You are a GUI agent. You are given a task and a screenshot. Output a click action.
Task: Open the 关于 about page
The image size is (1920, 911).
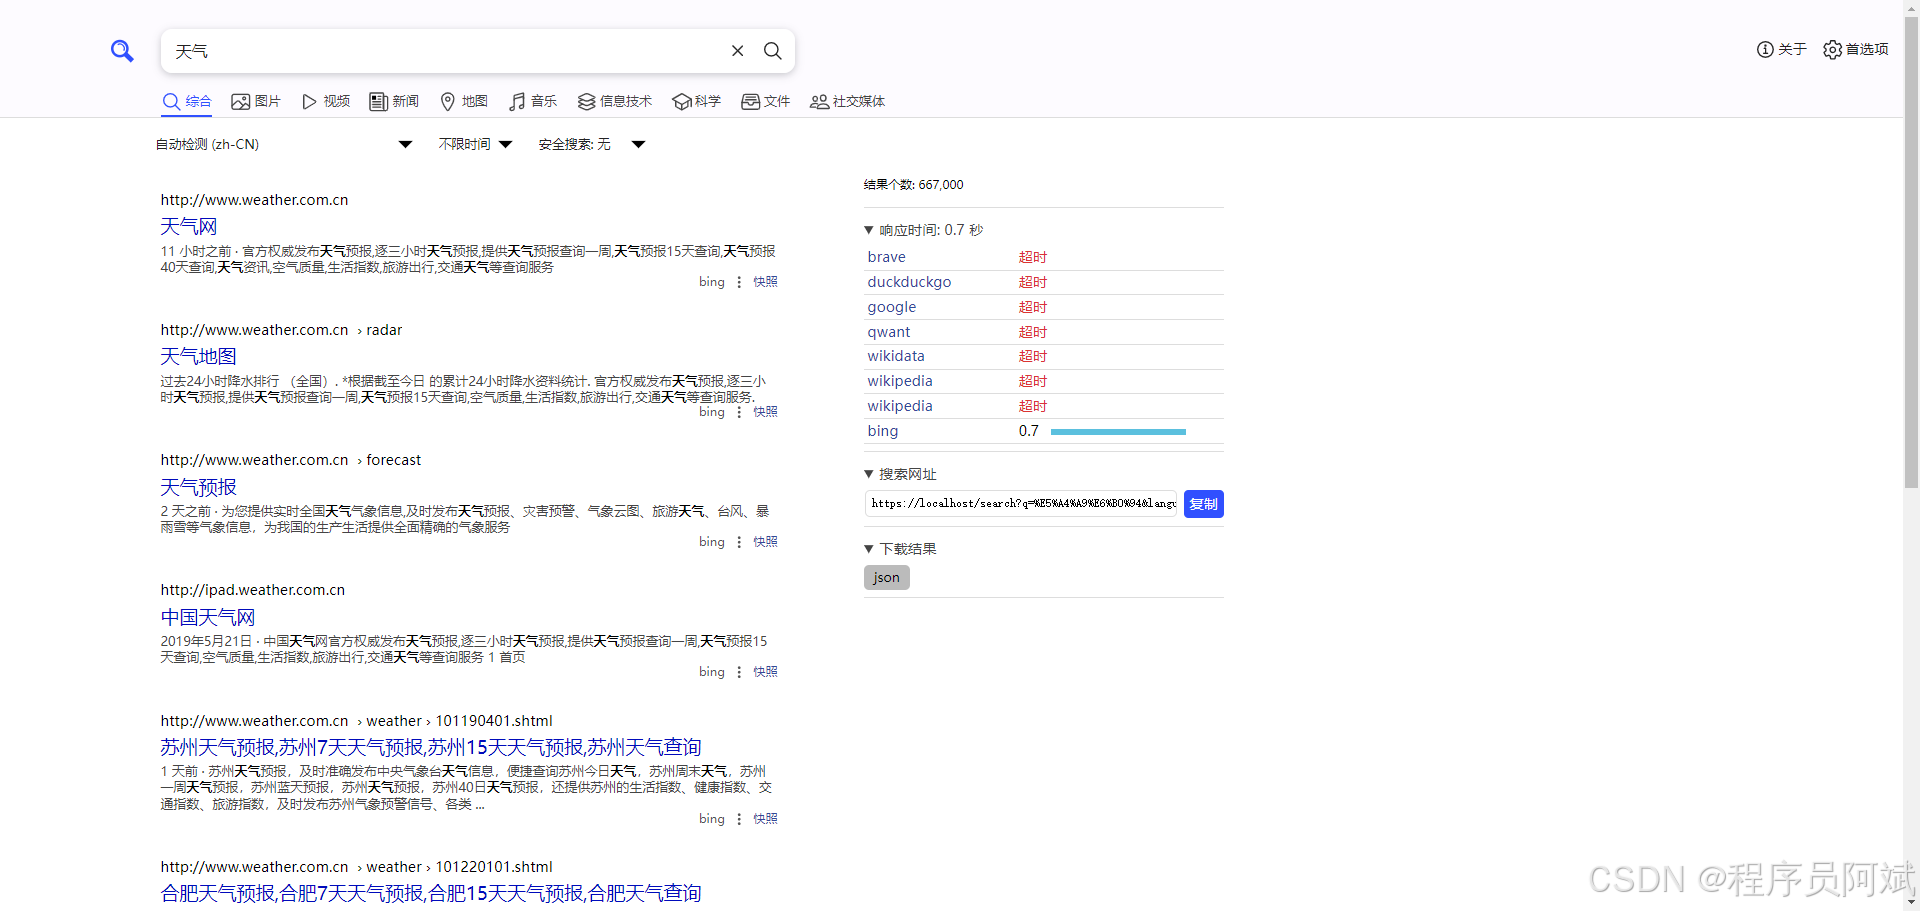(1782, 49)
